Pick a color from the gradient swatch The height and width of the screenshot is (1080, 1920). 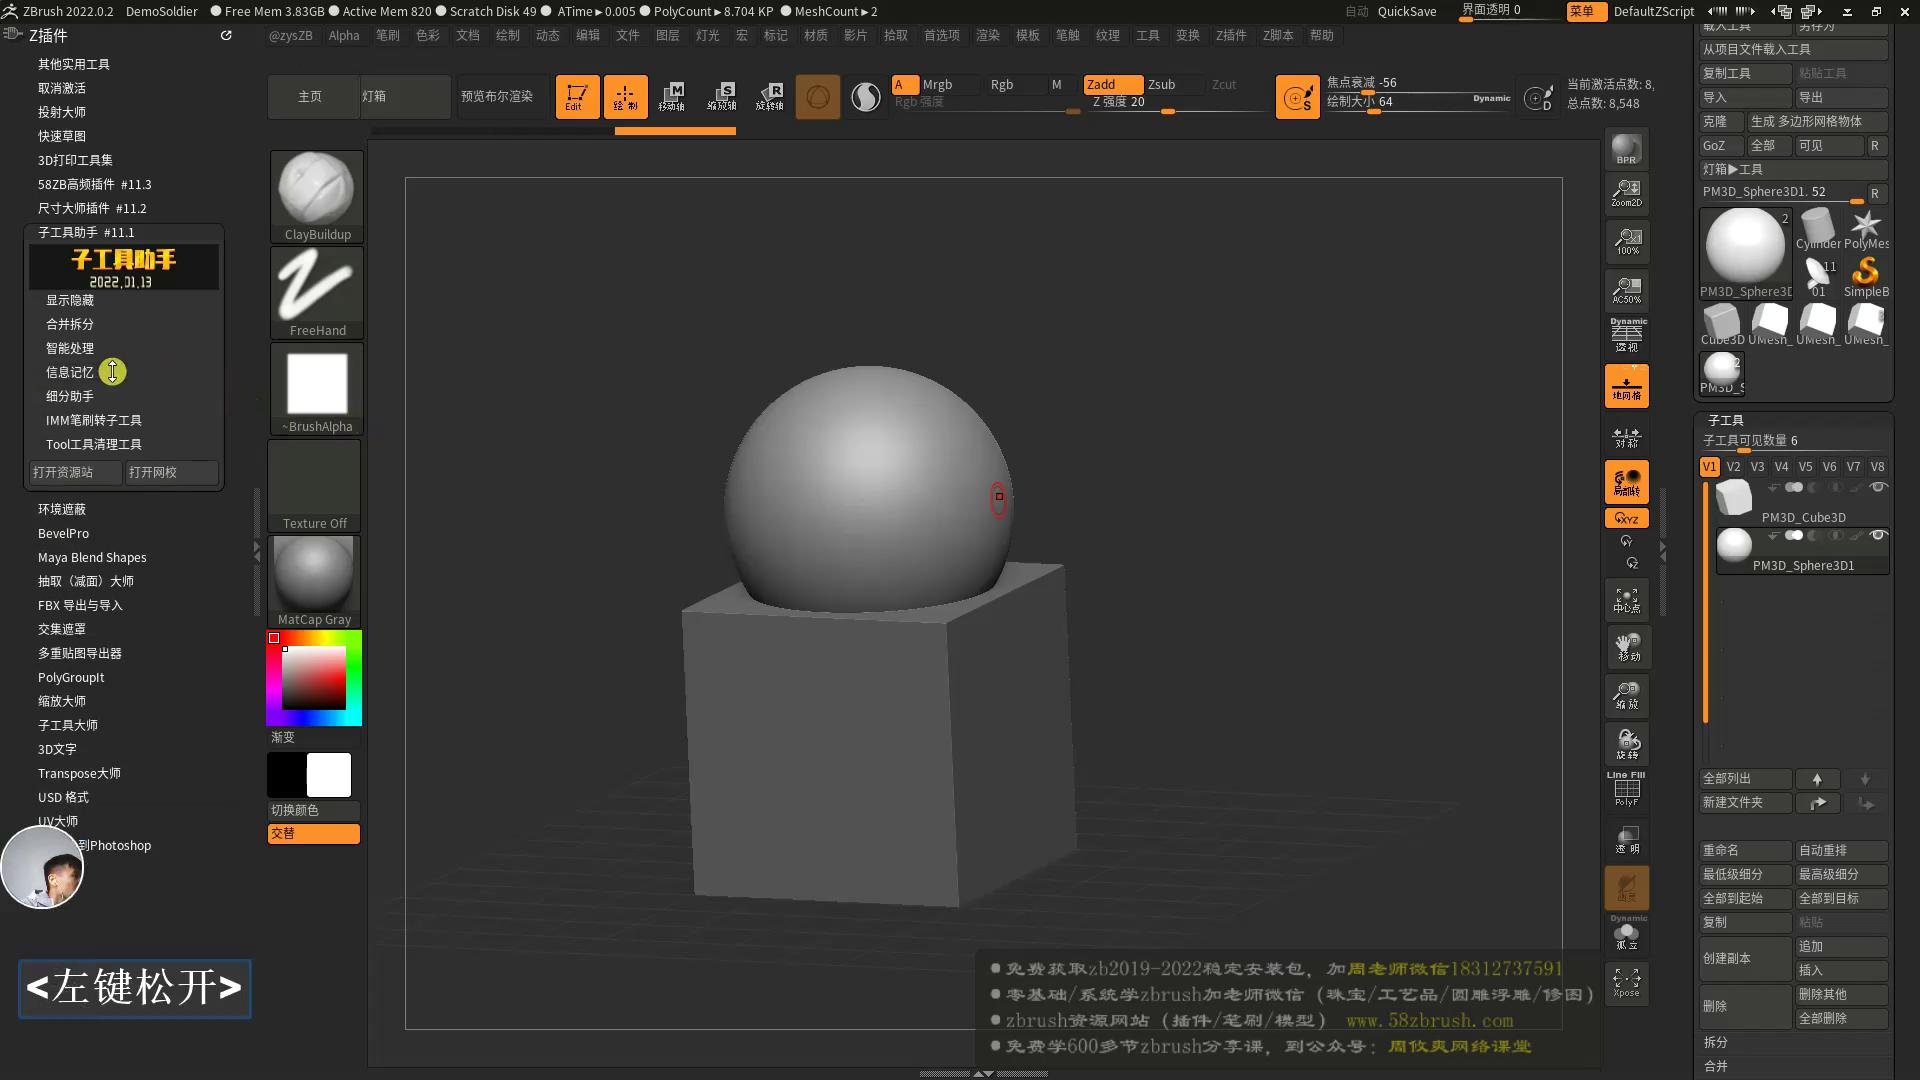pos(313,677)
